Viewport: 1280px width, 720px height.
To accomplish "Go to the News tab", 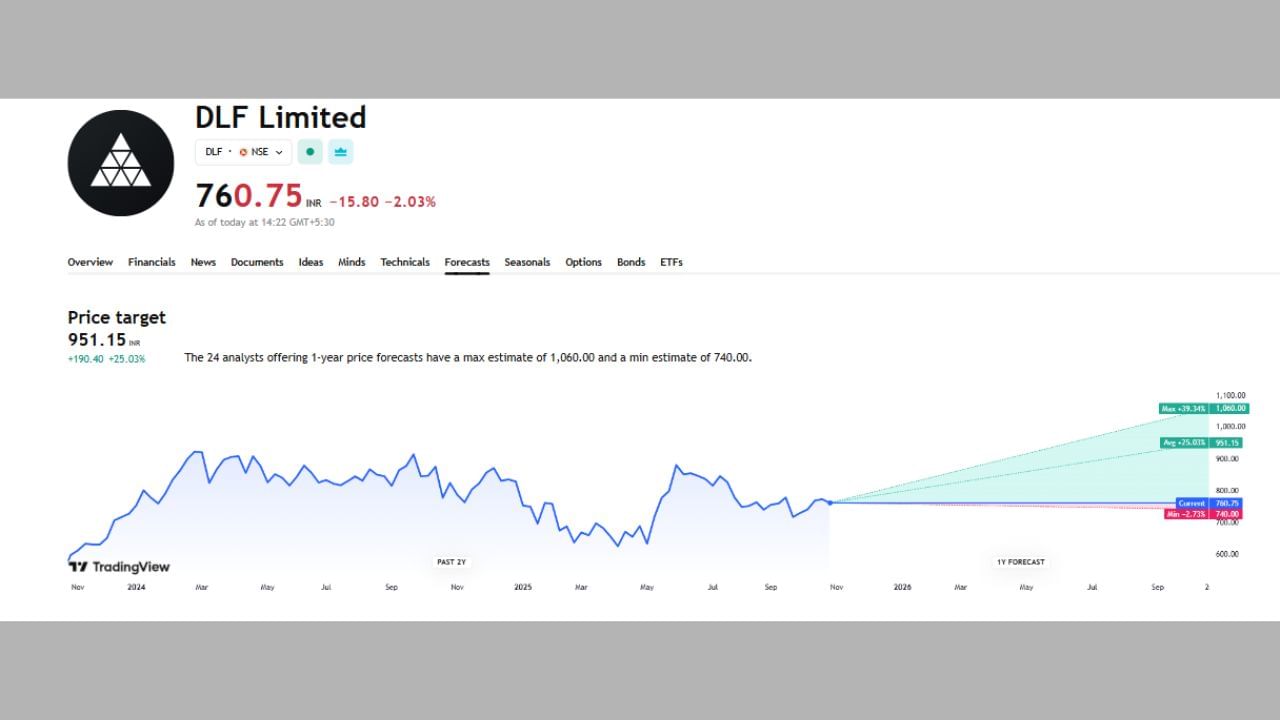I will [x=203, y=262].
